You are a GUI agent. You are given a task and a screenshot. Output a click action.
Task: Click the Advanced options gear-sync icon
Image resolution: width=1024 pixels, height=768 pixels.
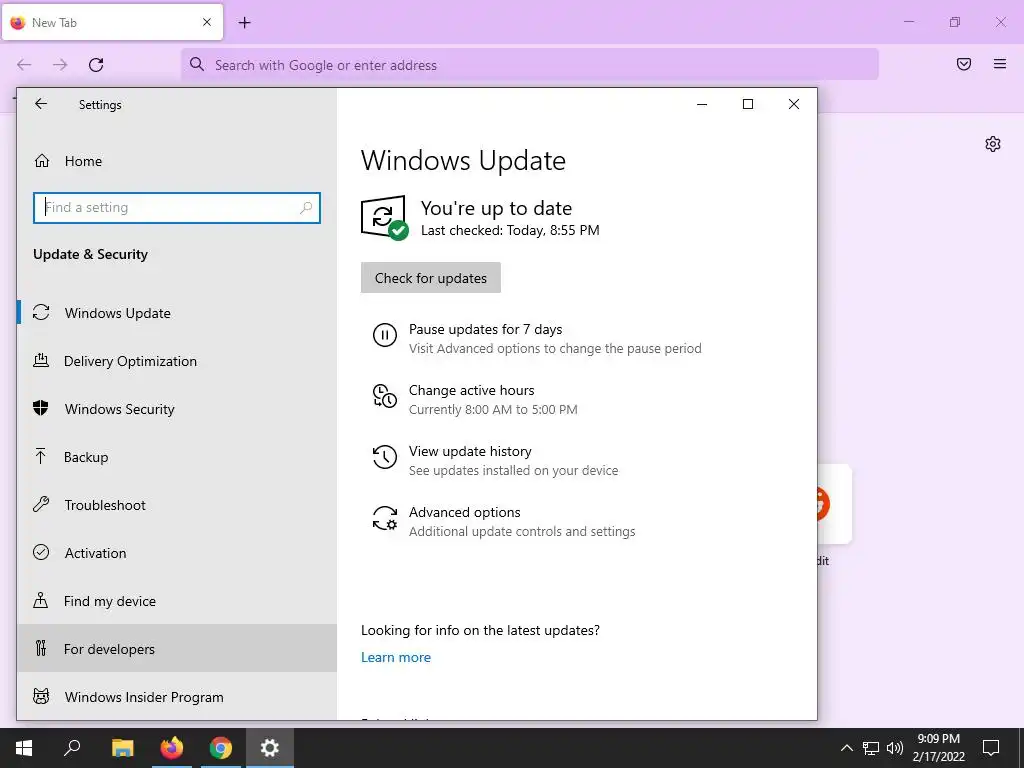(x=385, y=518)
